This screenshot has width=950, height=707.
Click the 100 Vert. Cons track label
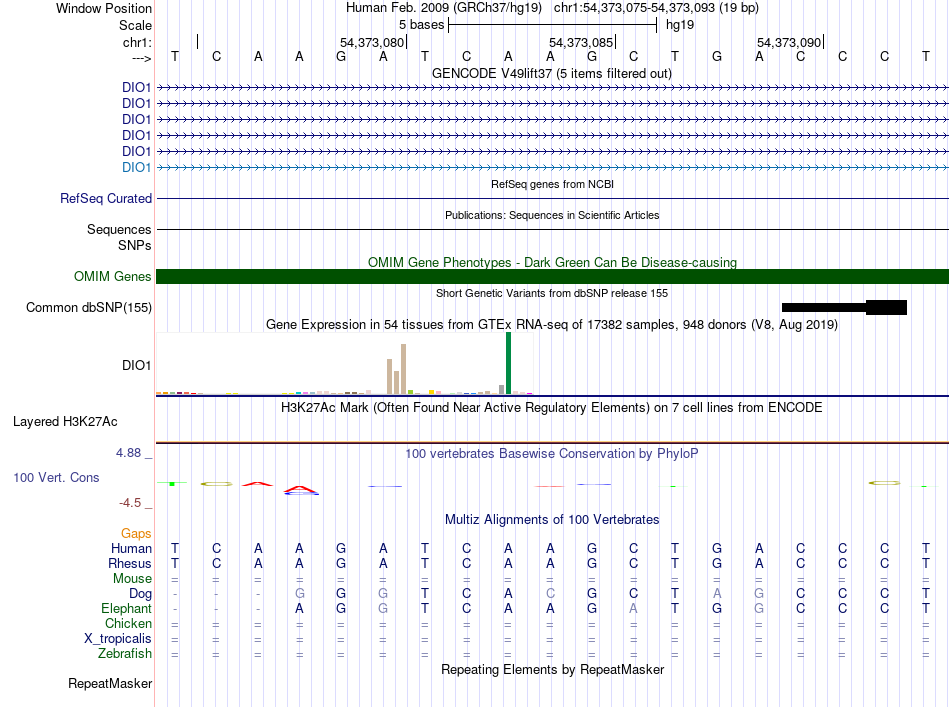click(x=56, y=477)
